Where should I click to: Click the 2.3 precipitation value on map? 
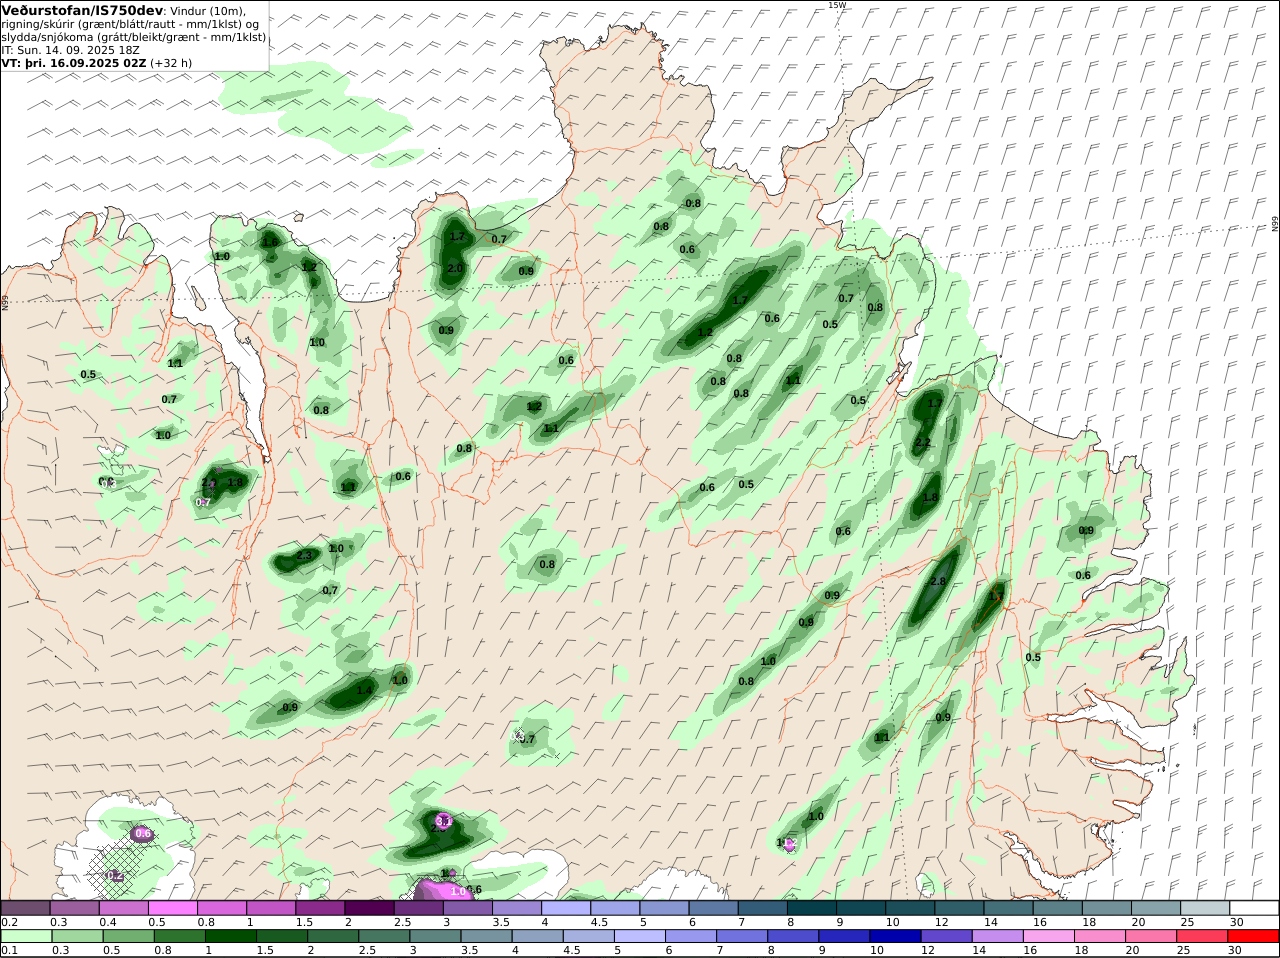pos(305,555)
